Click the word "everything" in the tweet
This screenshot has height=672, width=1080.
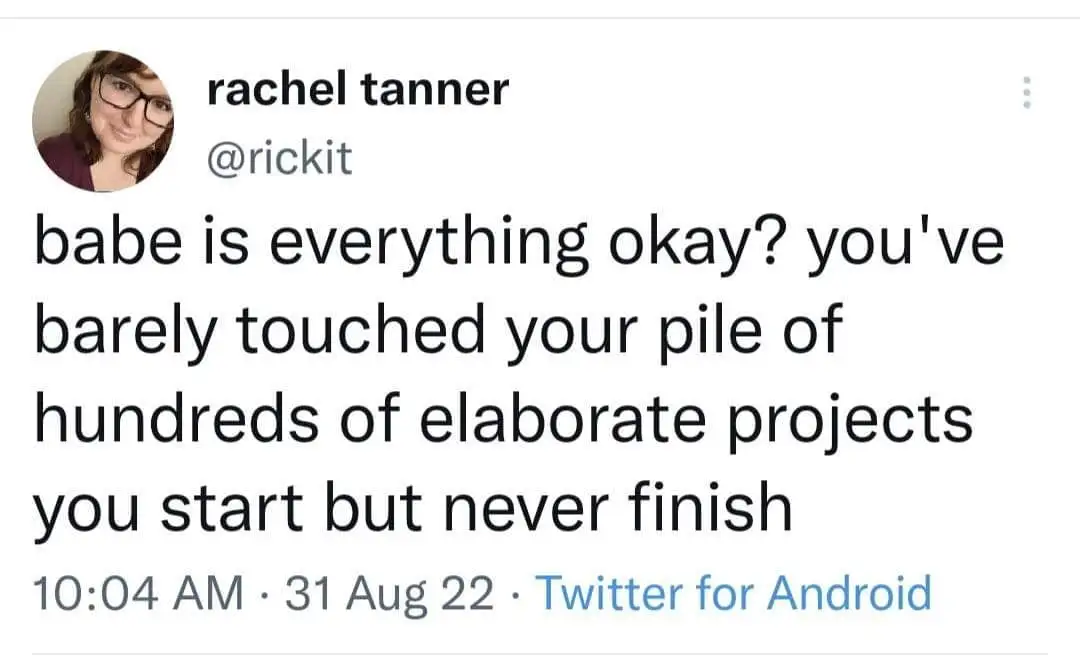[x=428, y=245]
